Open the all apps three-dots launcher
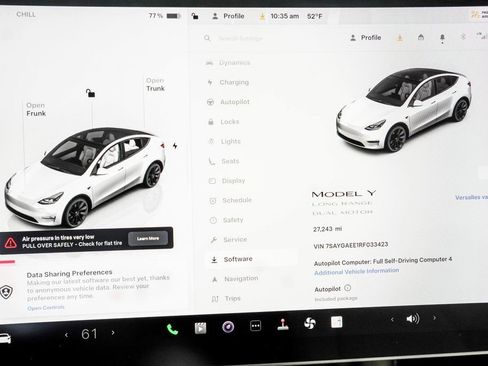Viewport: 488px width, 366px height. coord(255,326)
